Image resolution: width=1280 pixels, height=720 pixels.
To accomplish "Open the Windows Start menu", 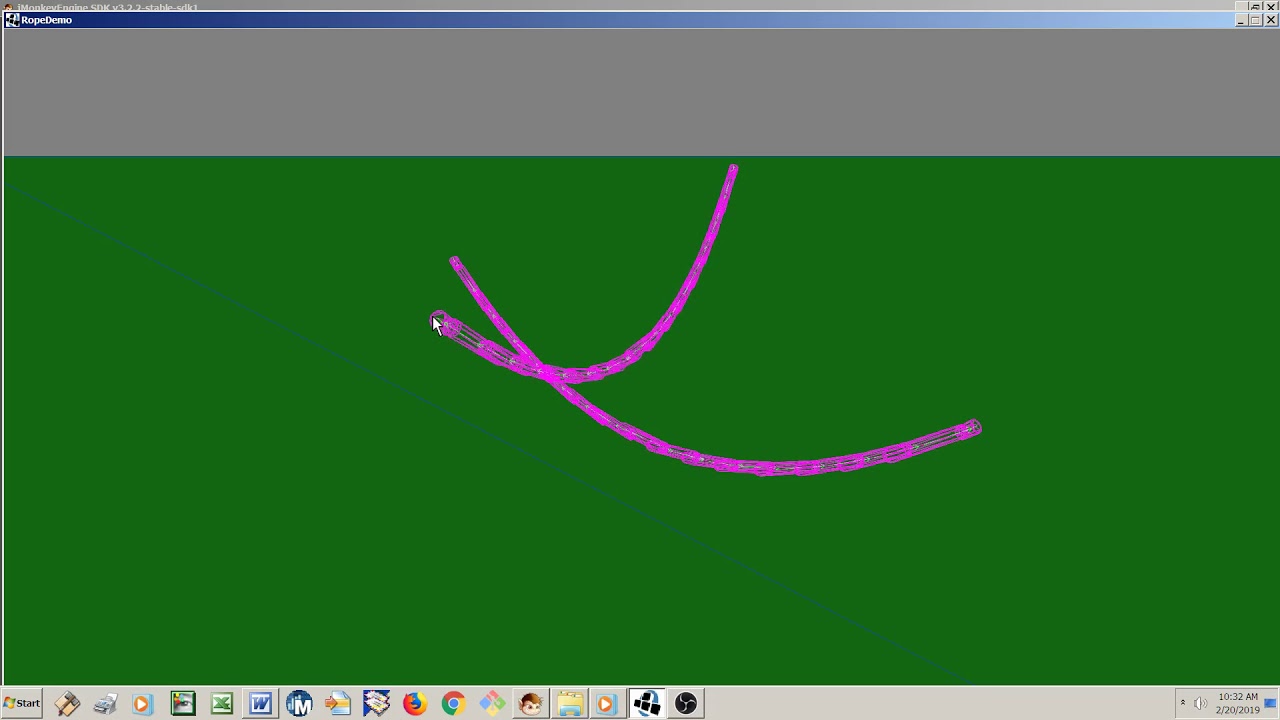I will [x=22, y=703].
